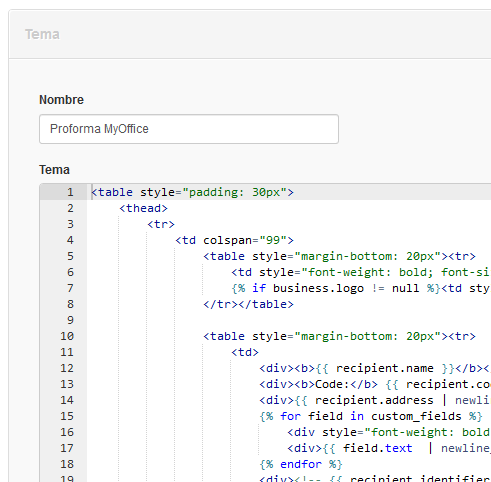Click the for field in custom_fields line

[371, 416]
